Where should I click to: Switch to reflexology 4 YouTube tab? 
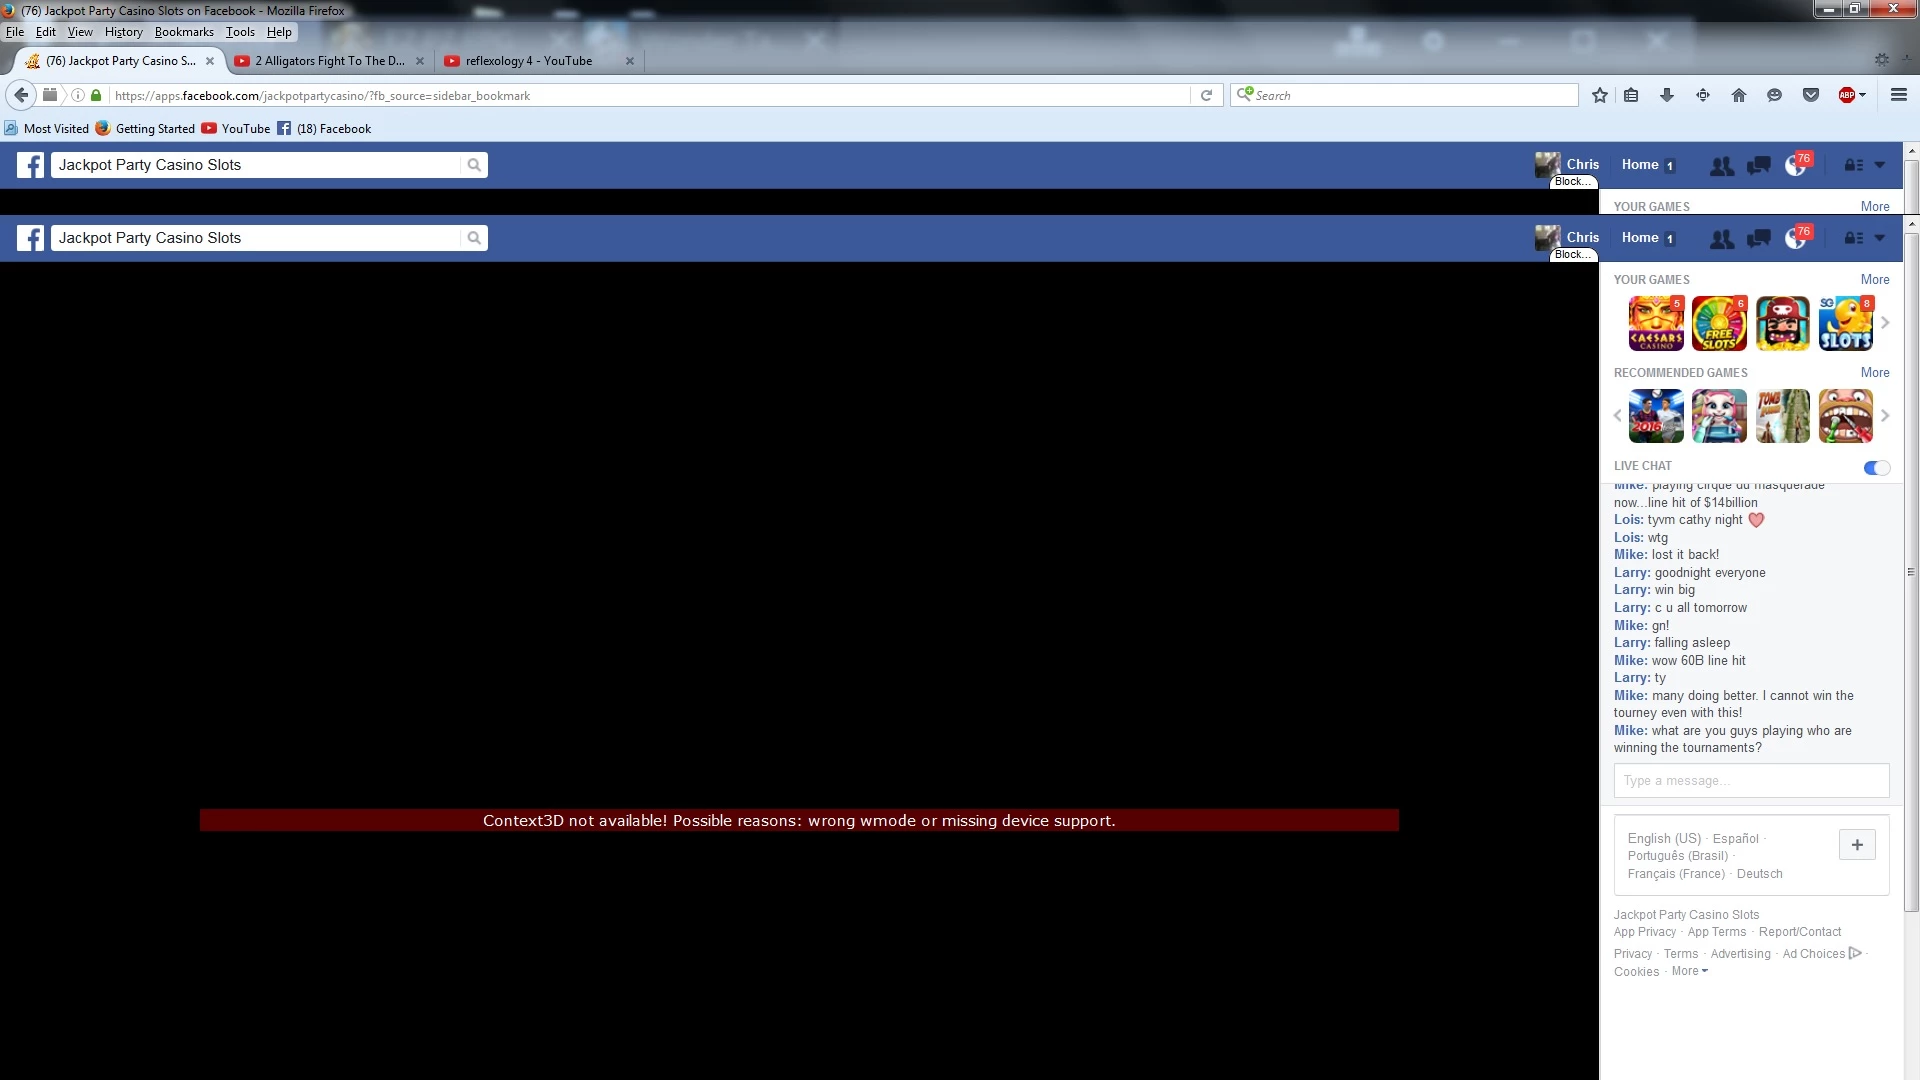(529, 61)
